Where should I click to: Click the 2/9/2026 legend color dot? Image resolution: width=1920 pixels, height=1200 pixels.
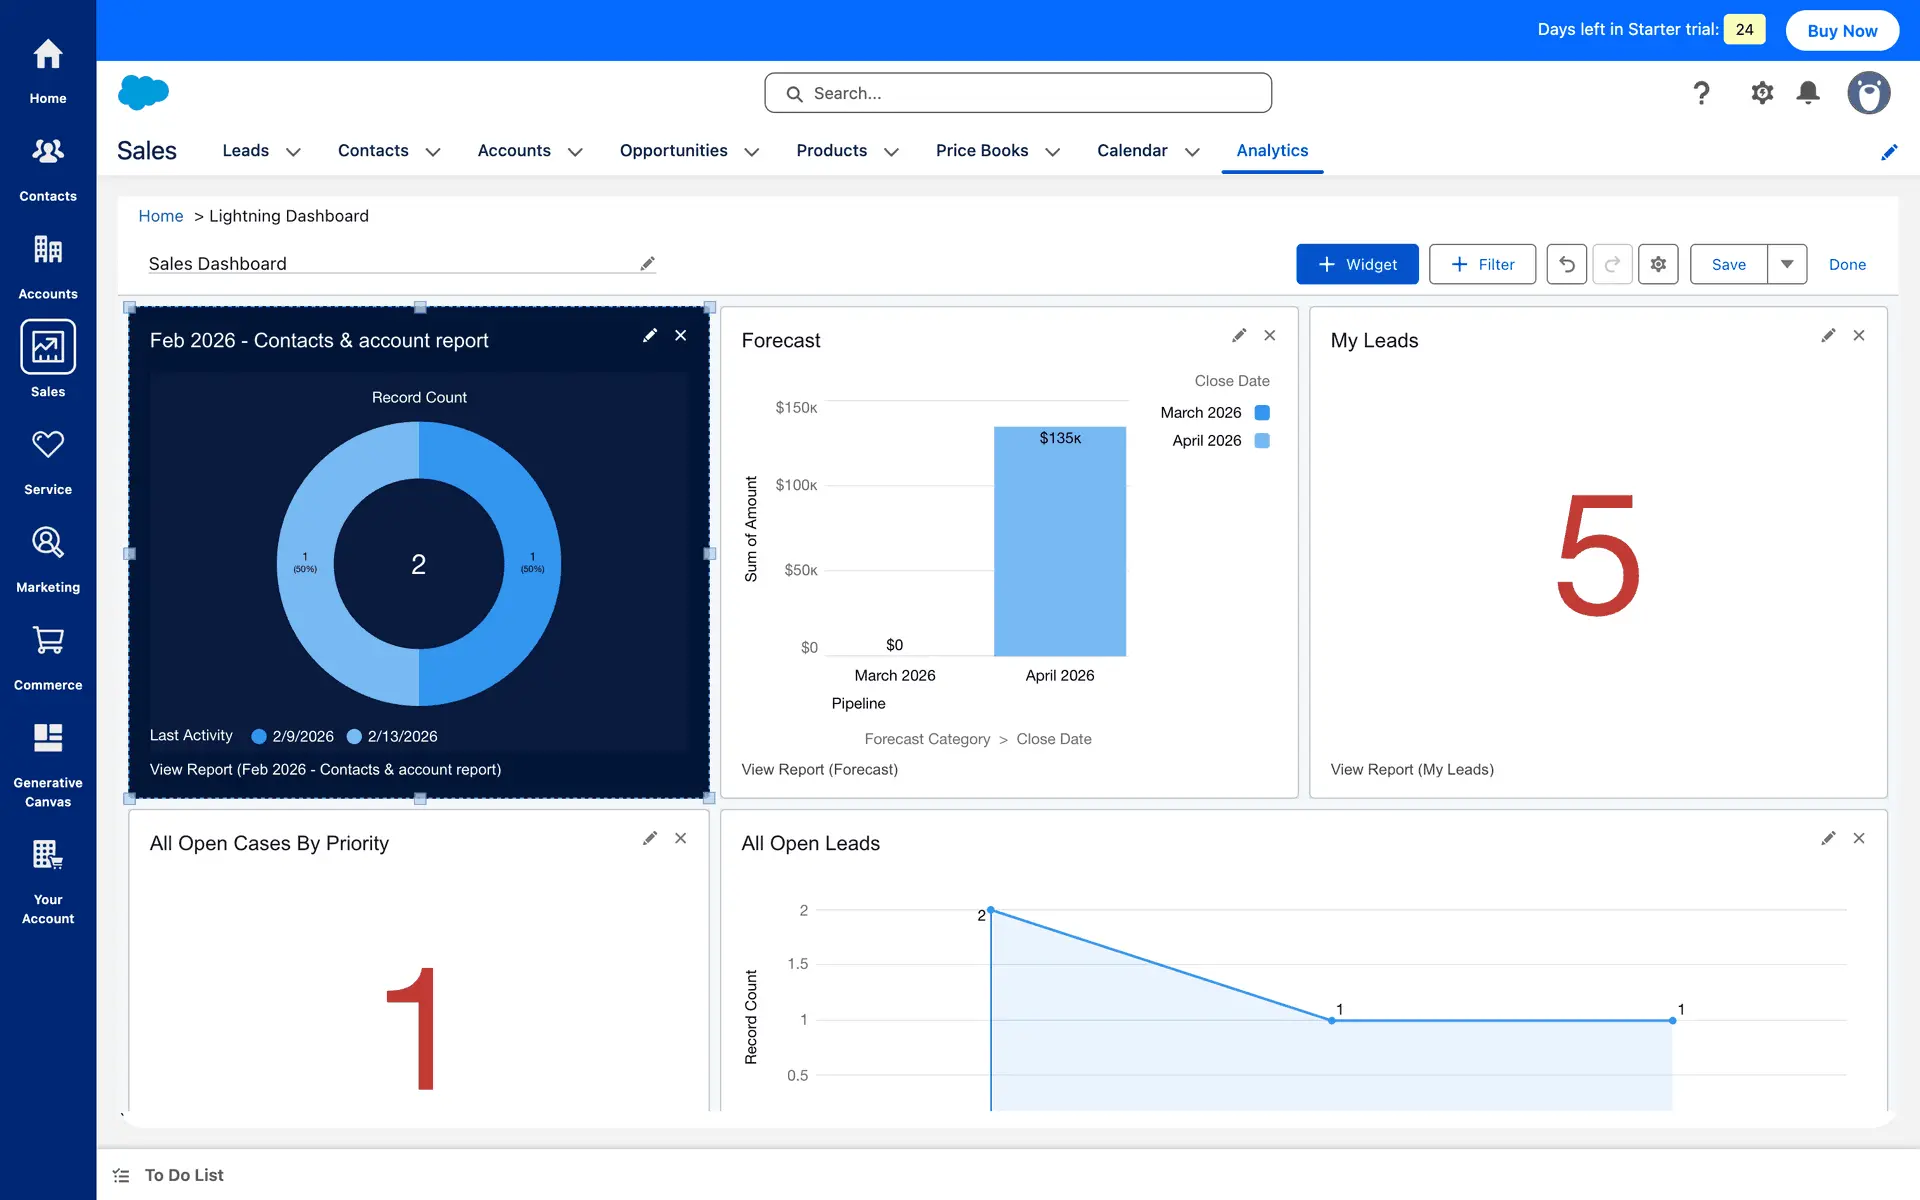coord(259,736)
